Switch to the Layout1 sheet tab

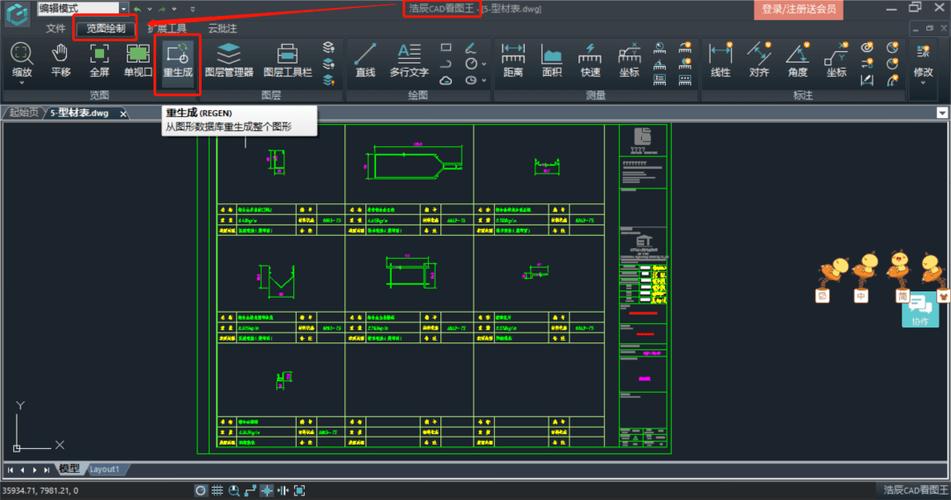(x=105, y=469)
